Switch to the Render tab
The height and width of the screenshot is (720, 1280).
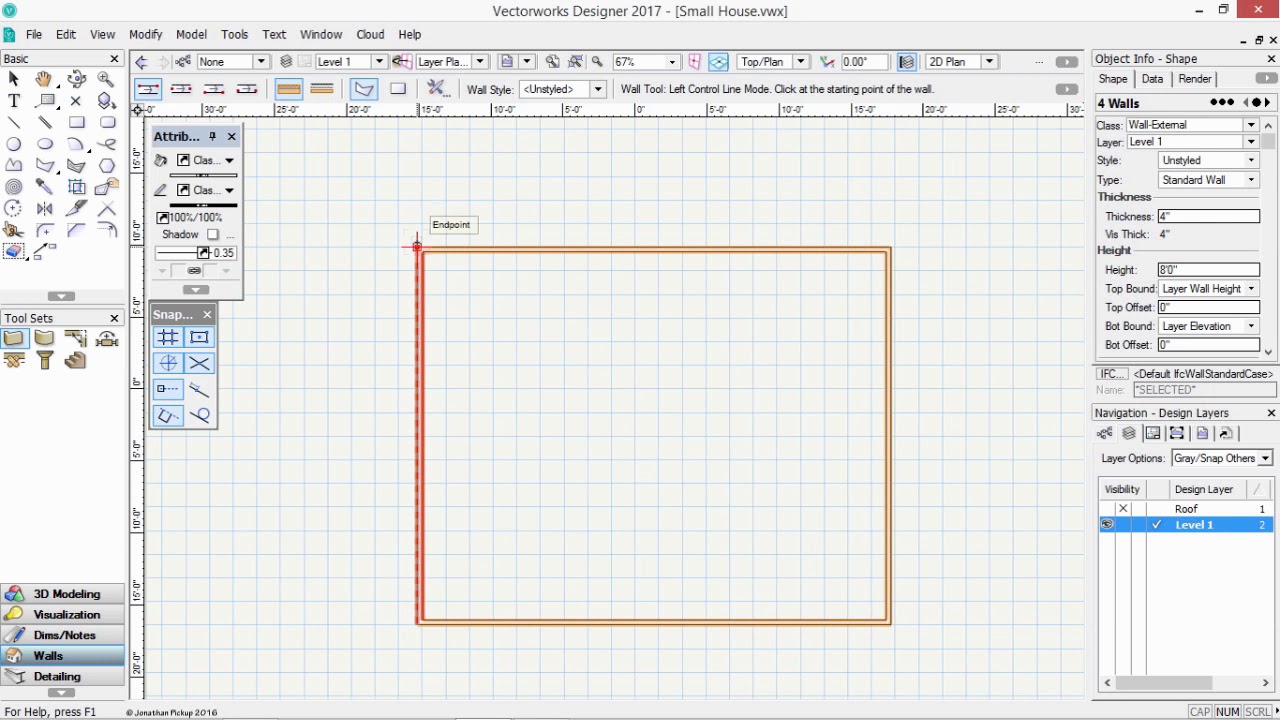(x=1194, y=79)
